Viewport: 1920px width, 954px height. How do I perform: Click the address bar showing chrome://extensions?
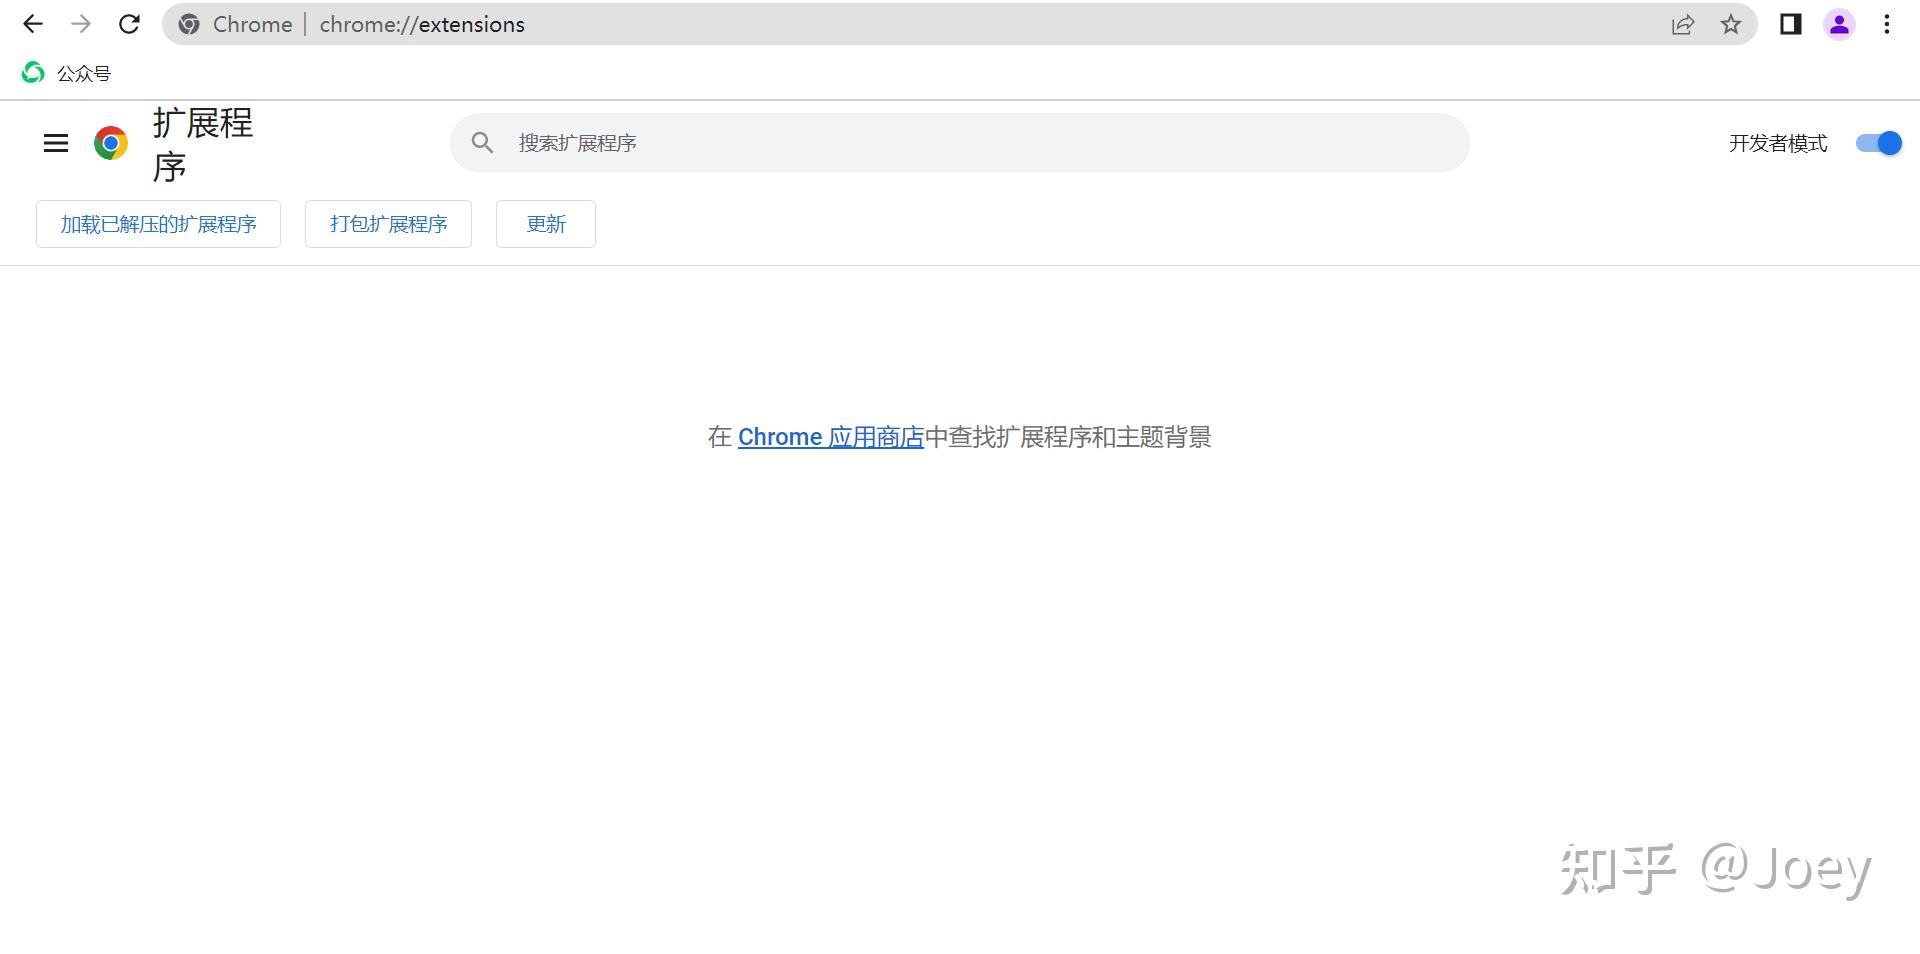click(x=422, y=24)
